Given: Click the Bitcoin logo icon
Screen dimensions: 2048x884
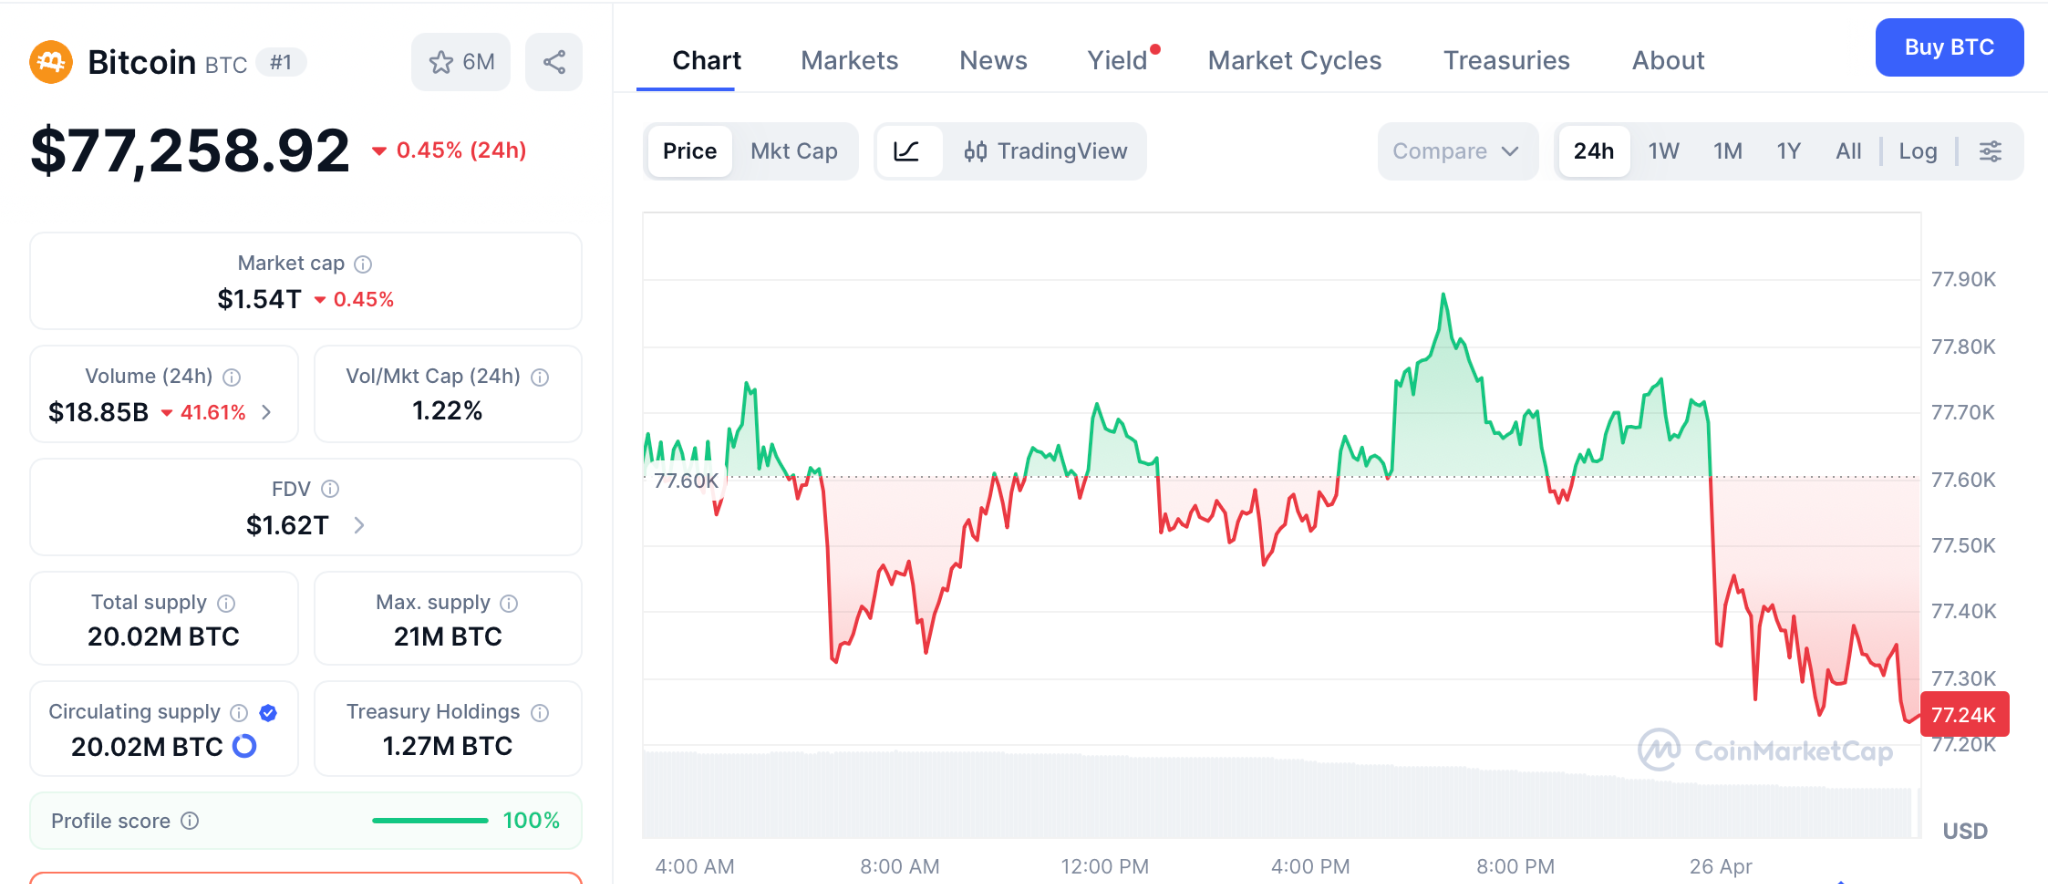Looking at the screenshot, I should click(51, 62).
